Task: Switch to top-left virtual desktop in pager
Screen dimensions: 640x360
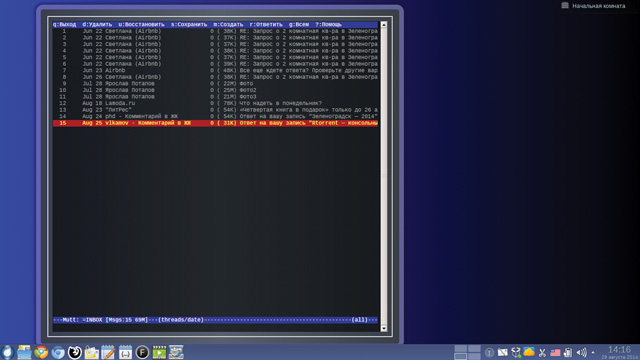Action: (x=461, y=349)
